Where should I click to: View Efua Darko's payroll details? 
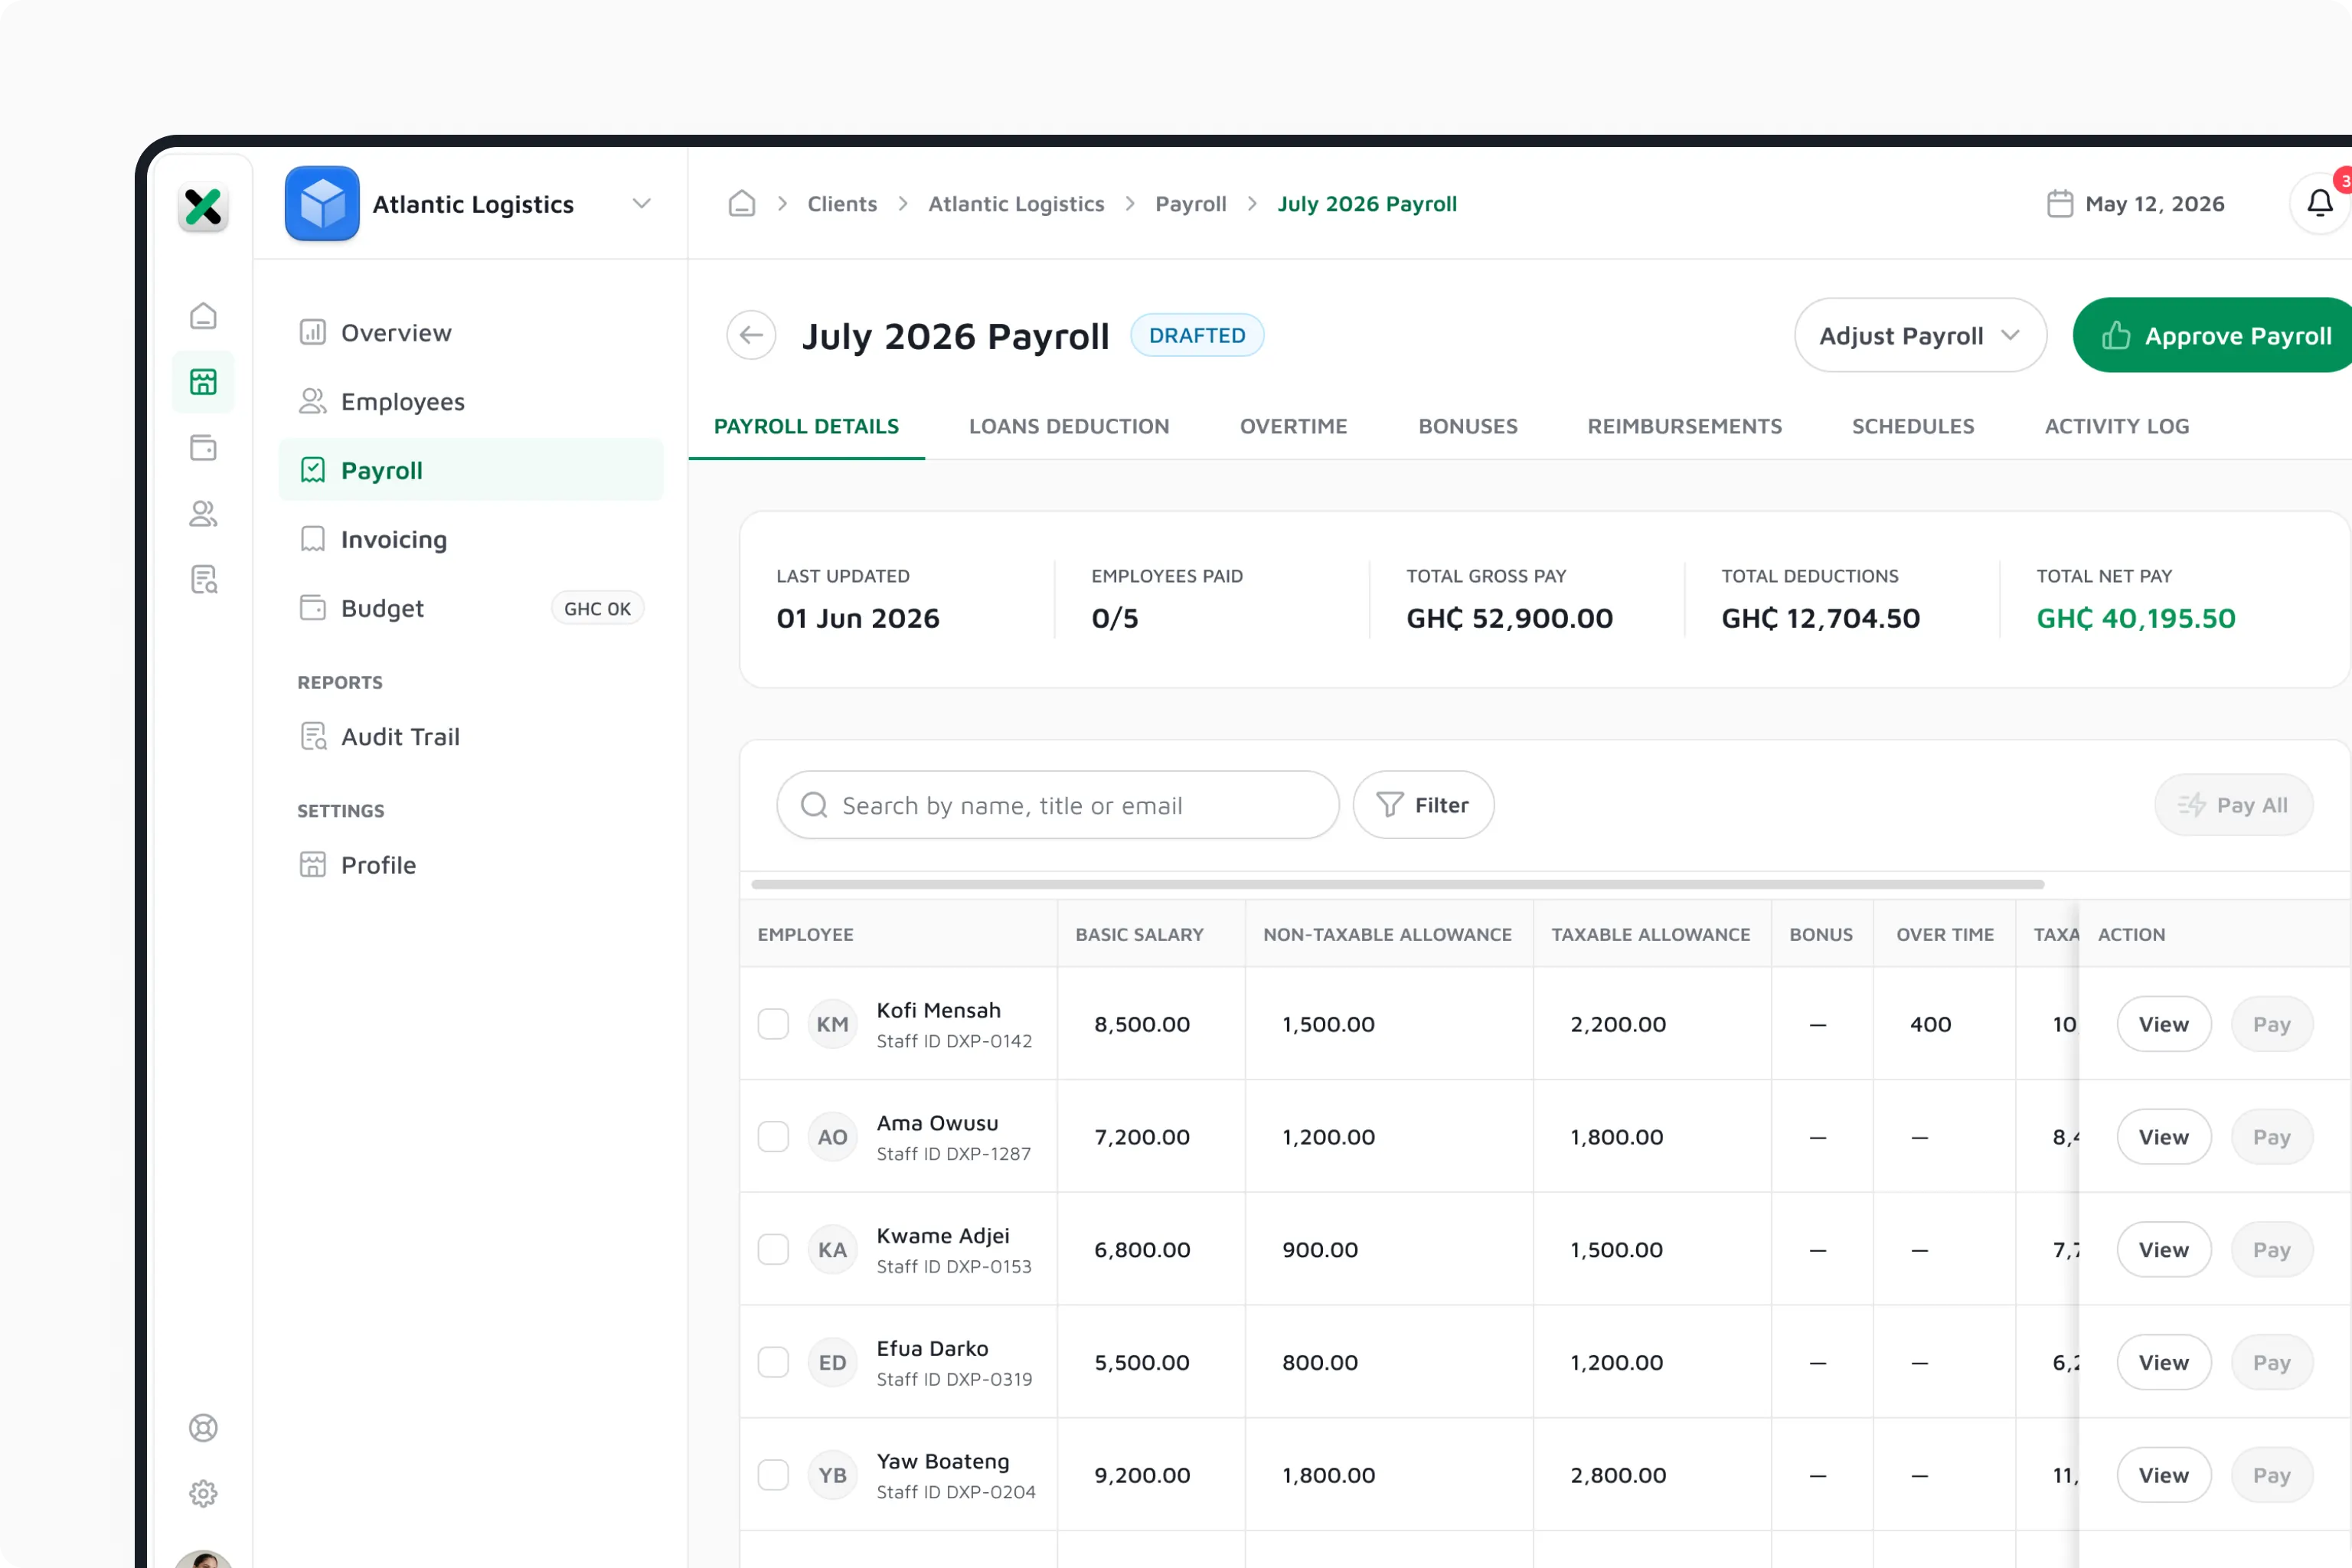pyautogui.click(x=2163, y=1362)
